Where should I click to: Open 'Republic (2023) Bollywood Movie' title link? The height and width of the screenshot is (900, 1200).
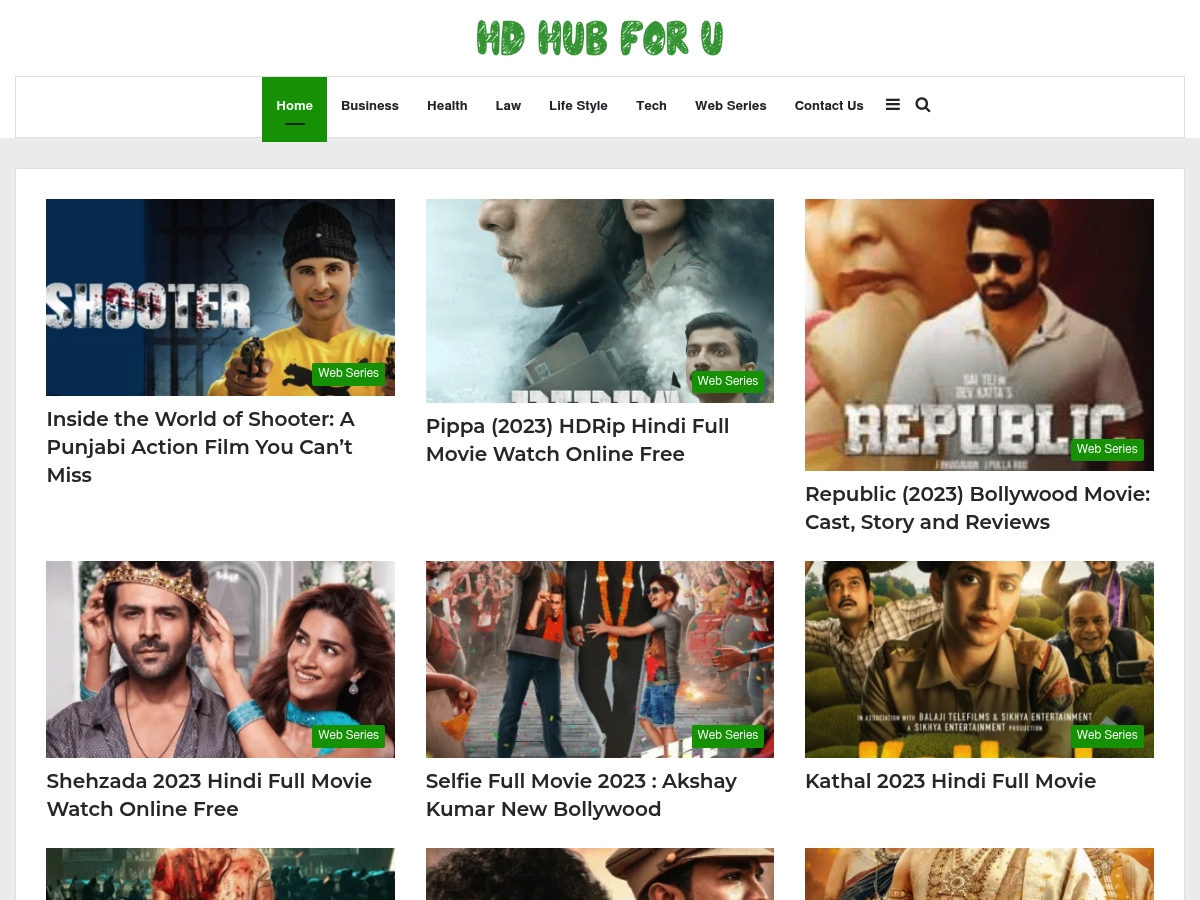(977, 508)
